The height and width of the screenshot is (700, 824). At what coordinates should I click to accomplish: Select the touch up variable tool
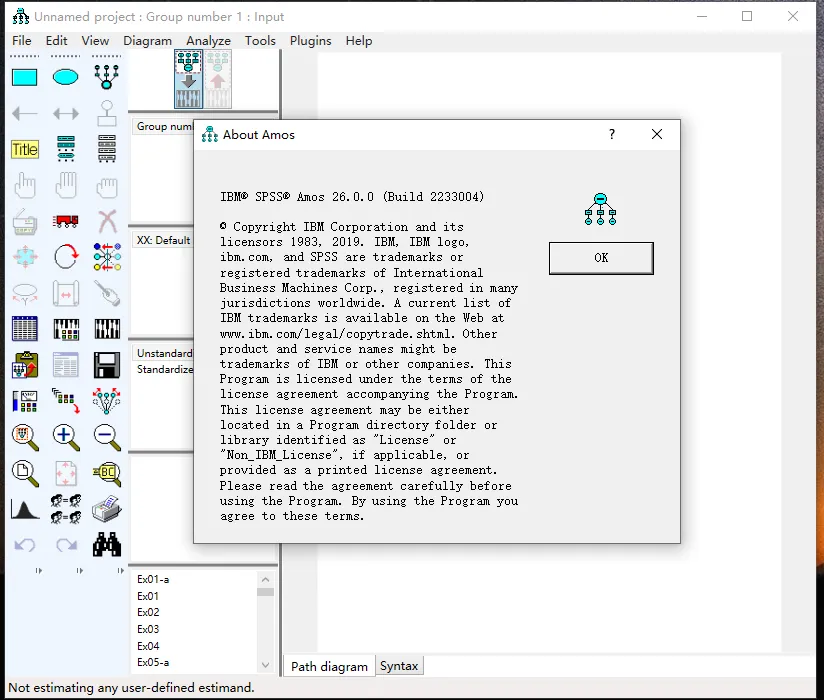click(107, 293)
